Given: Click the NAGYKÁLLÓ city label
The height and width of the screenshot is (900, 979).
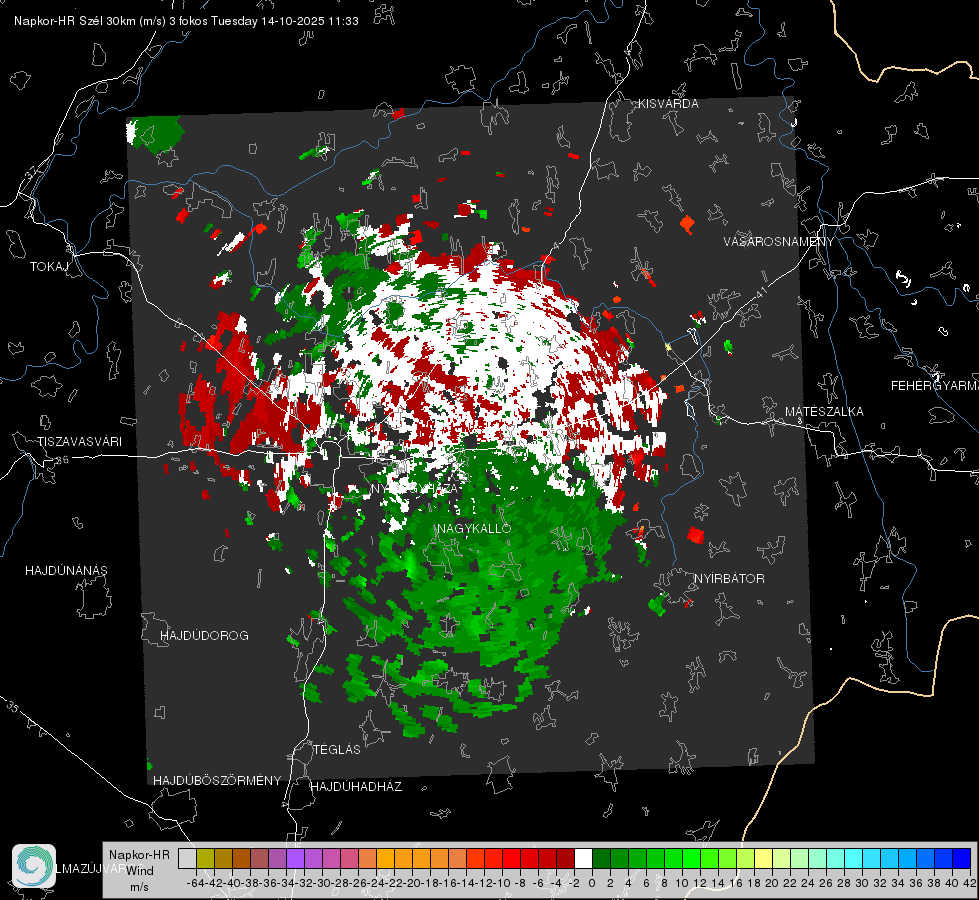Looking at the screenshot, I should [x=474, y=528].
